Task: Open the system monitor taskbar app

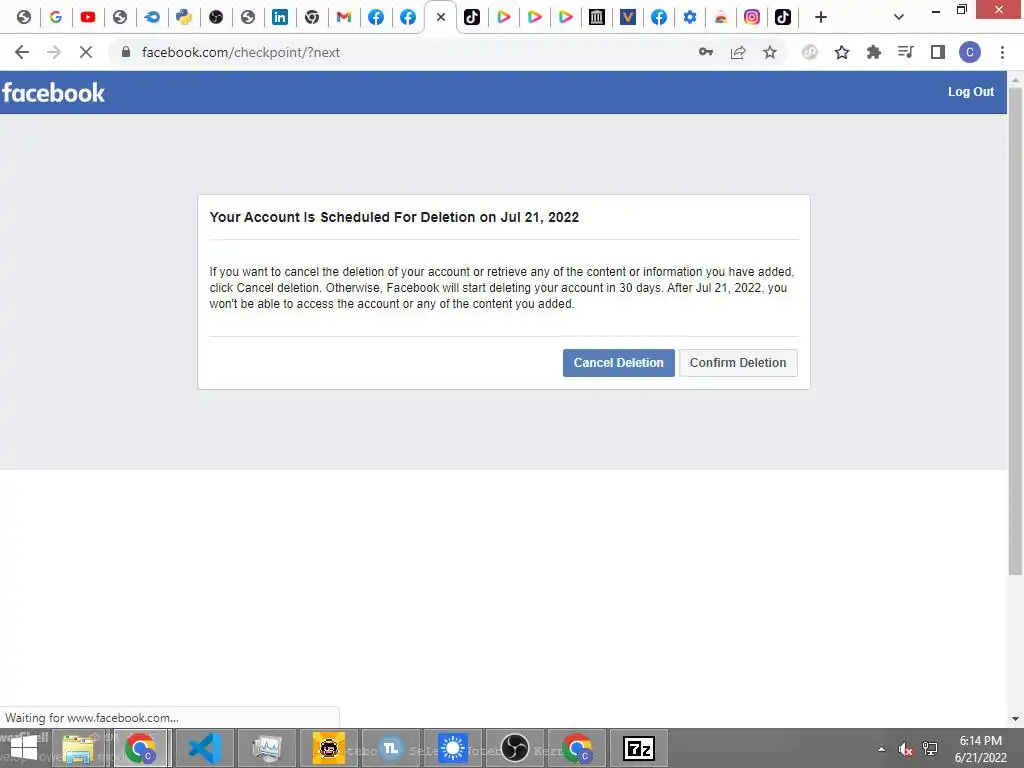Action: click(267, 748)
